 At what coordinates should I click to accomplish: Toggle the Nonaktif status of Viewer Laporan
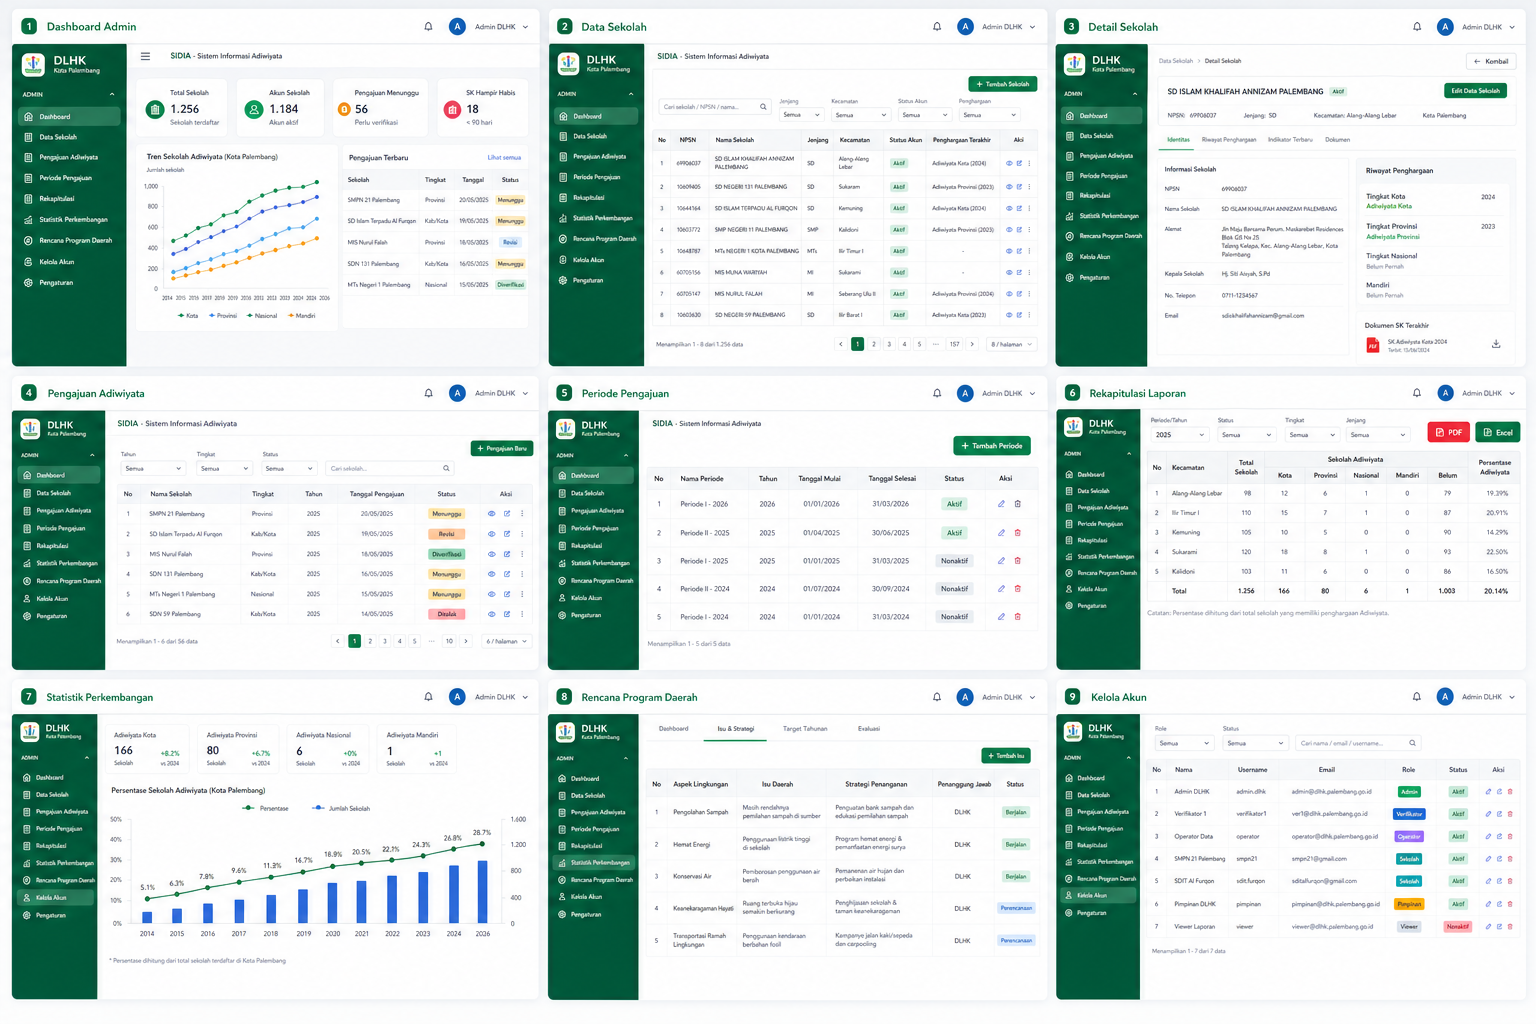click(1458, 927)
